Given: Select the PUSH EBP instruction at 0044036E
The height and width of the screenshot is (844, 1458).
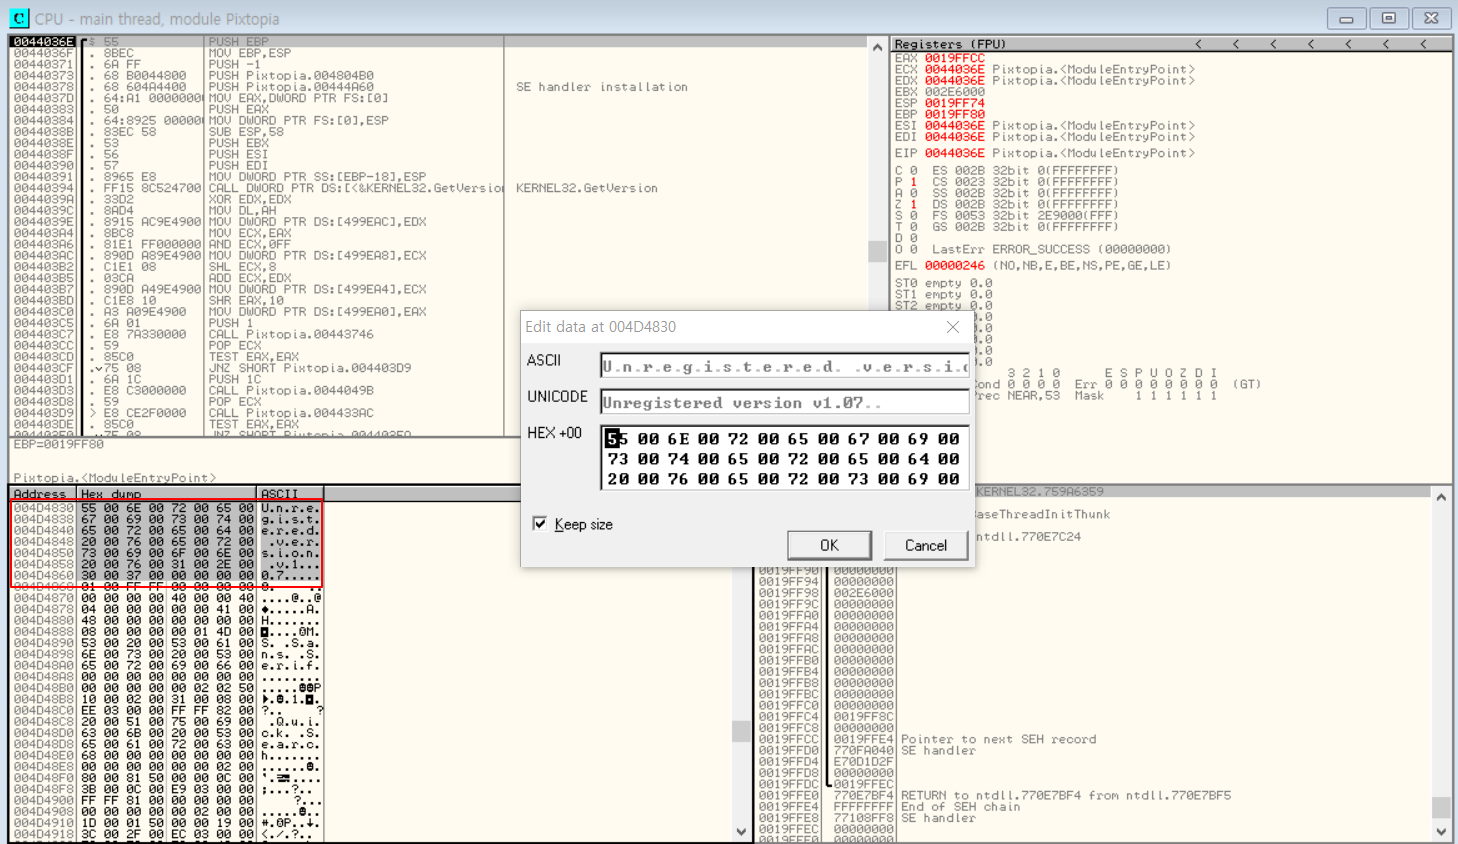Looking at the screenshot, I should pos(238,42).
